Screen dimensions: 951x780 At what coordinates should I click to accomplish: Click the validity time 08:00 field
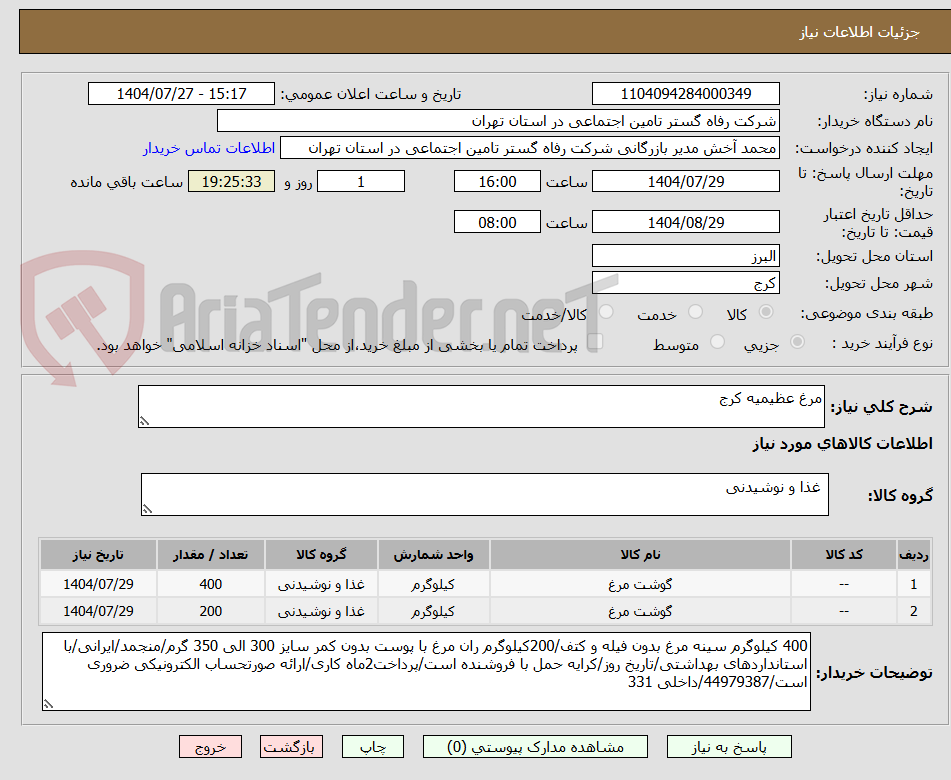(x=497, y=222)
